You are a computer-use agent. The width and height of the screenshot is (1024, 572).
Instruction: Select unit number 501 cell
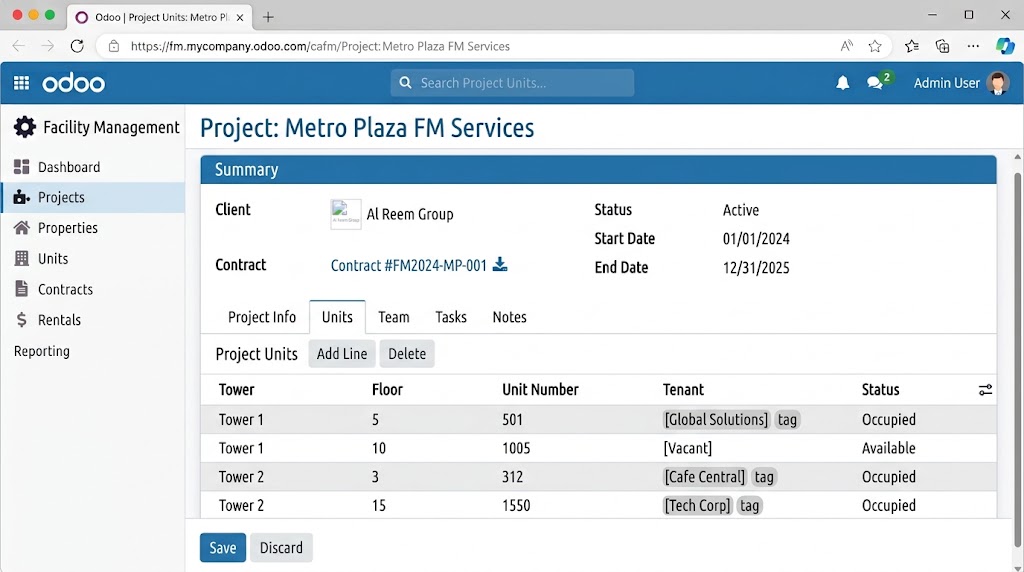tap(512, 420)
